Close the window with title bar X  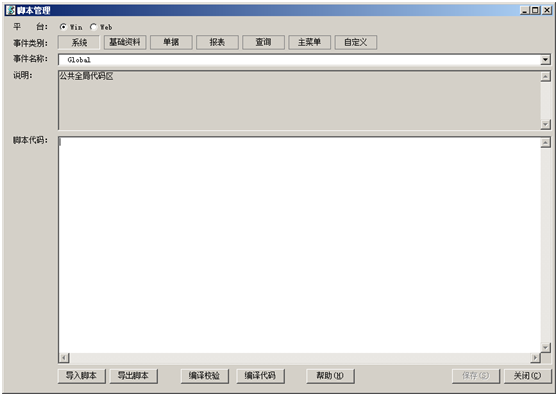click(547, 10)
